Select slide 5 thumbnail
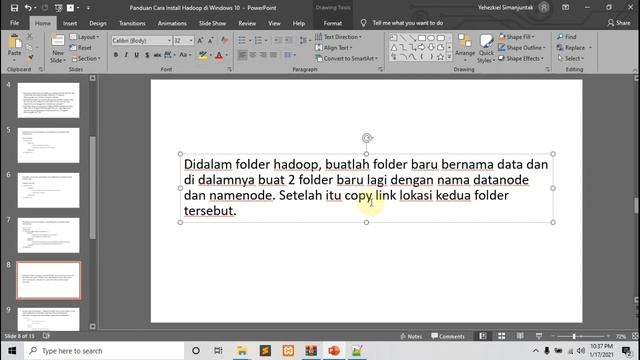The height and width of the screenshot is (360, 640). (x=49, y=145)
